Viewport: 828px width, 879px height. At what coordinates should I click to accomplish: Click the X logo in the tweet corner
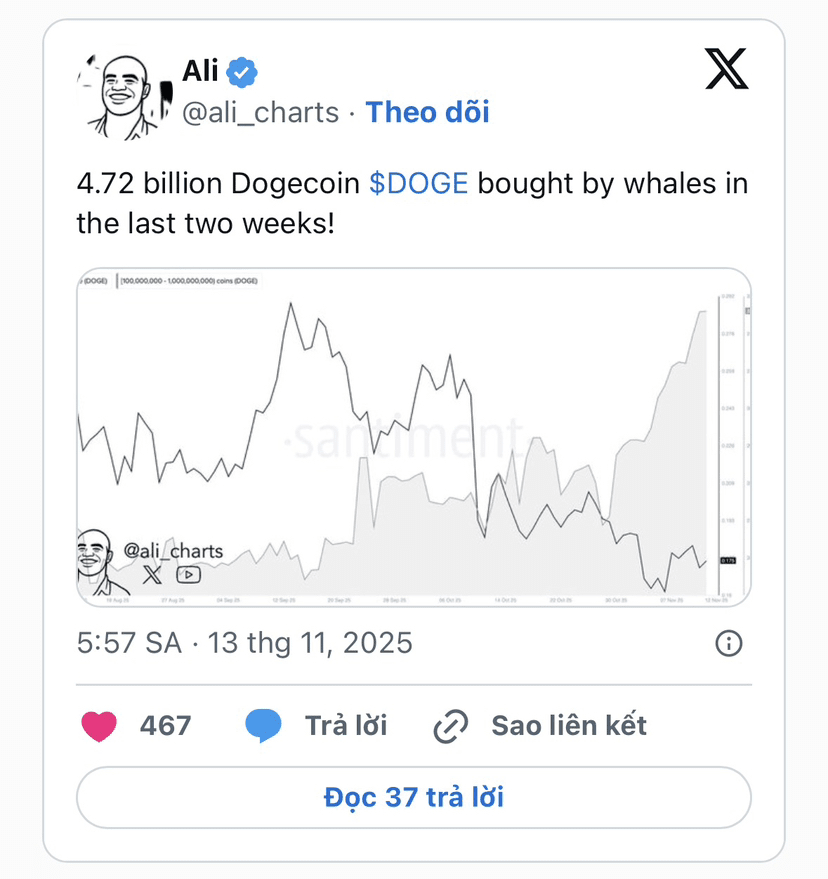(x=726, y=69)
